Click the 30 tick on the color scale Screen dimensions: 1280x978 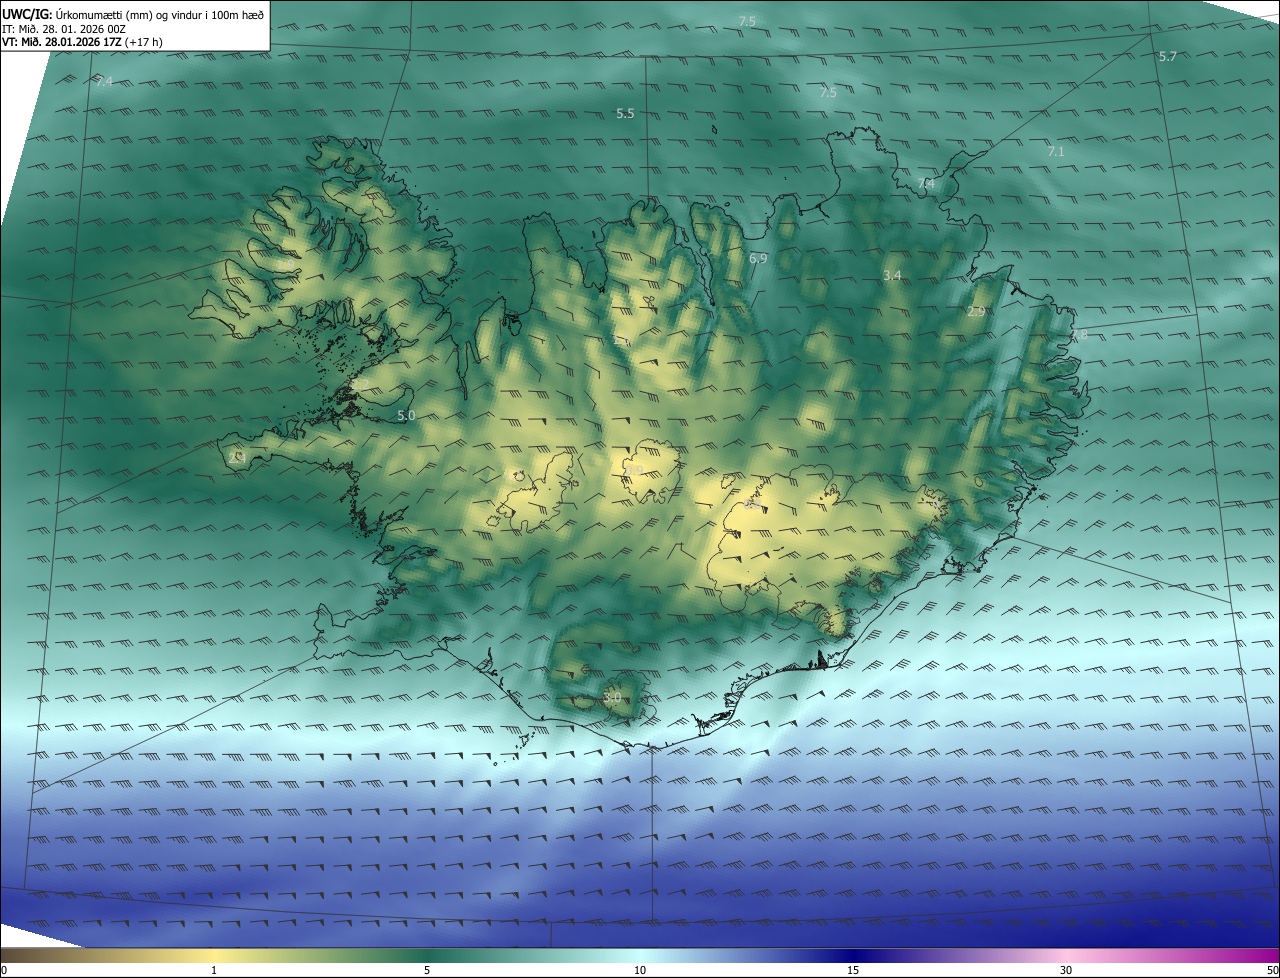[1066, 970]
